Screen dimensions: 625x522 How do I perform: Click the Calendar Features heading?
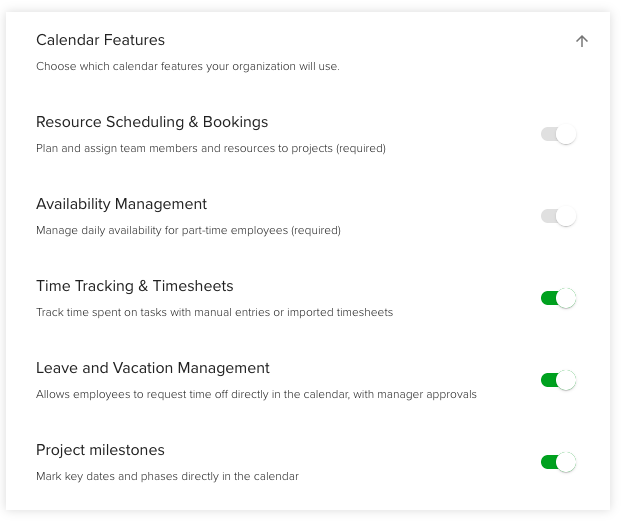pos(100,40)
